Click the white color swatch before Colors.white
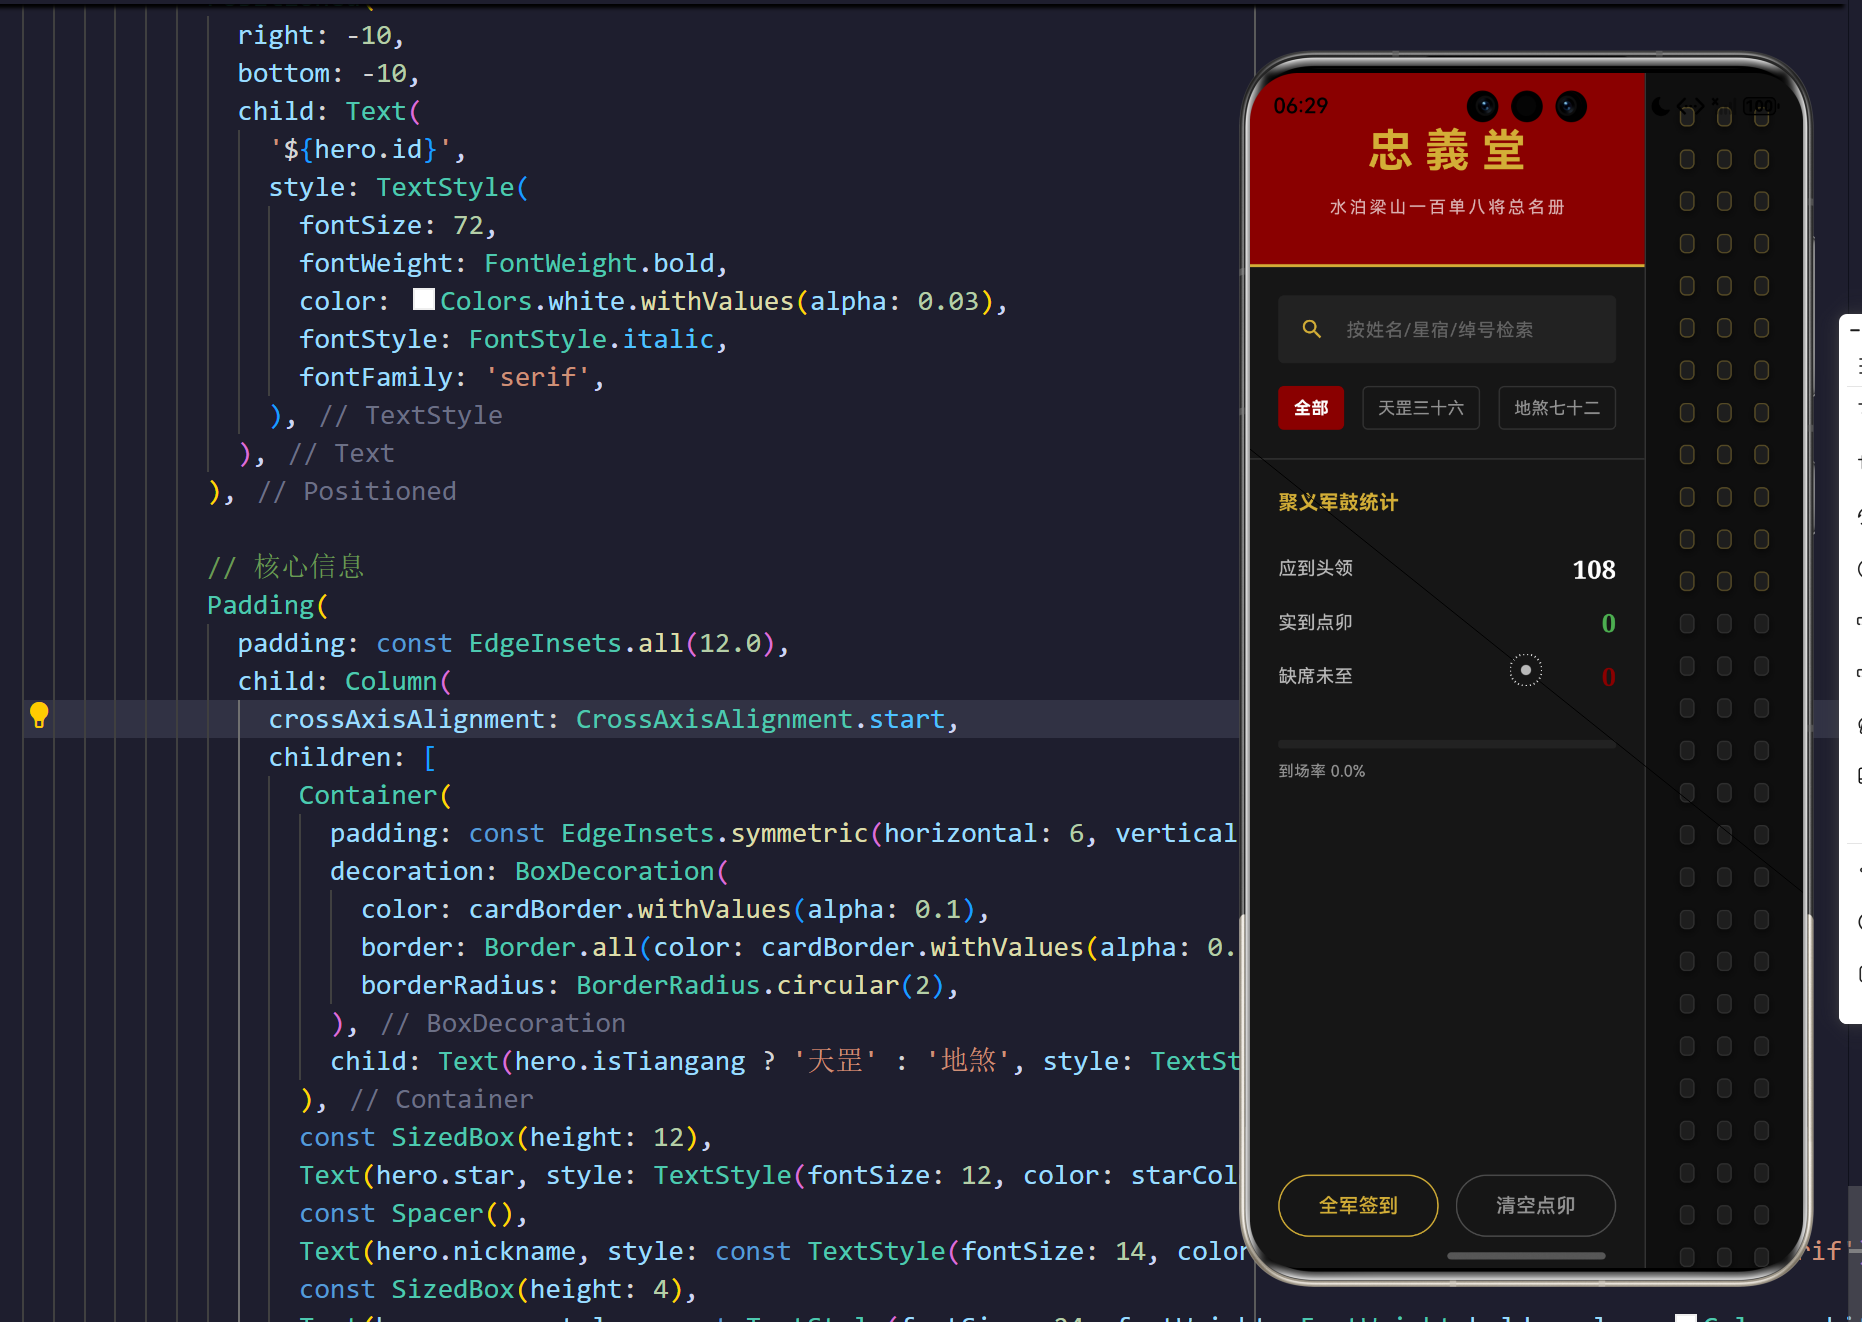Viewport: 1862px width, 1322px height. [424, 299]
